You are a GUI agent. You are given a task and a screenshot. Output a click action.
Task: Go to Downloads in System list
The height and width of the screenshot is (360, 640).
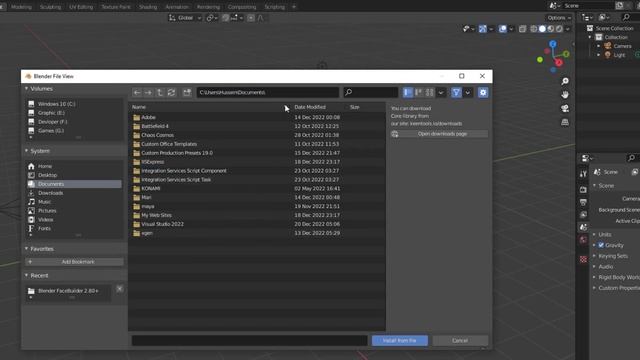[74, 193]
